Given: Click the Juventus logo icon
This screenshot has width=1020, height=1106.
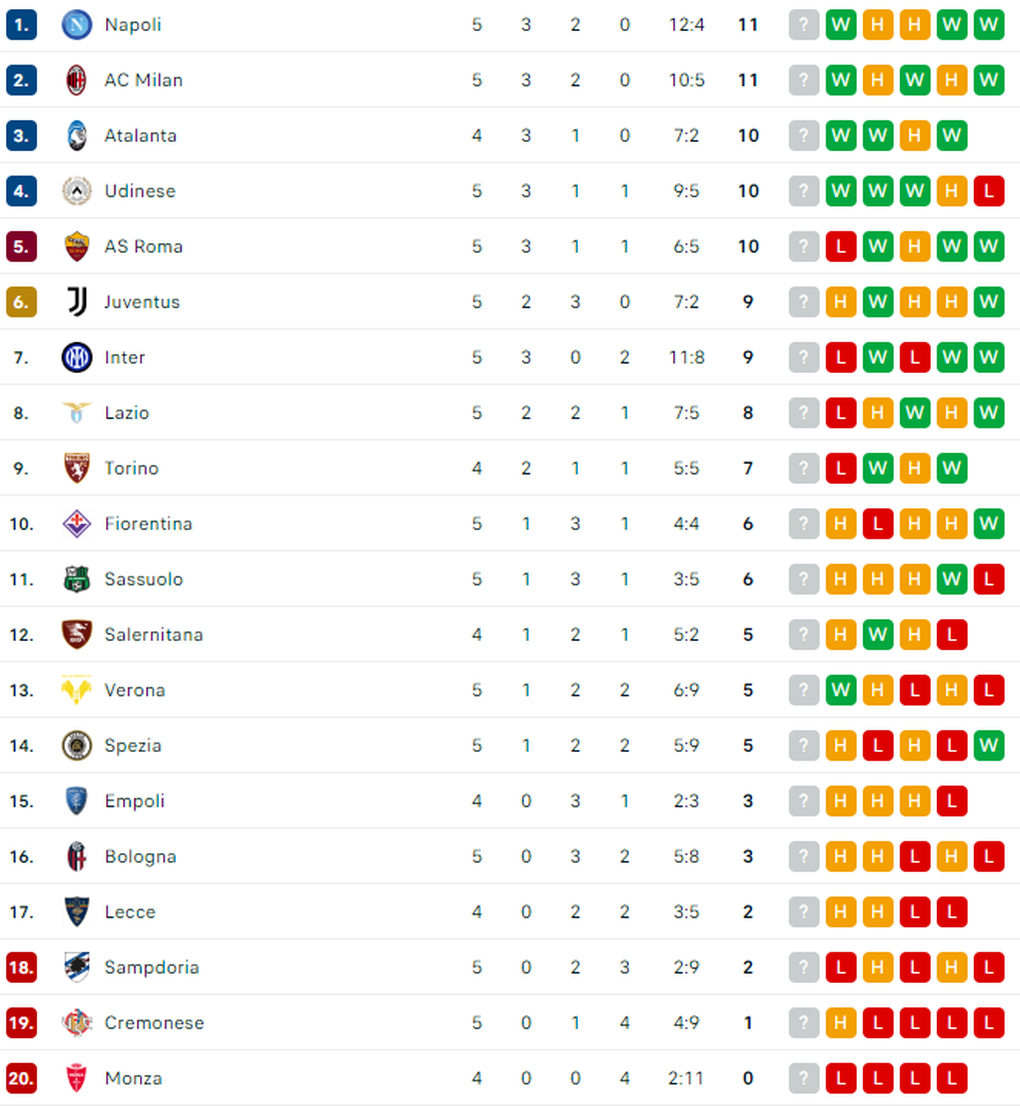Looking at the screenshot, I should click(x=76, y=302).
